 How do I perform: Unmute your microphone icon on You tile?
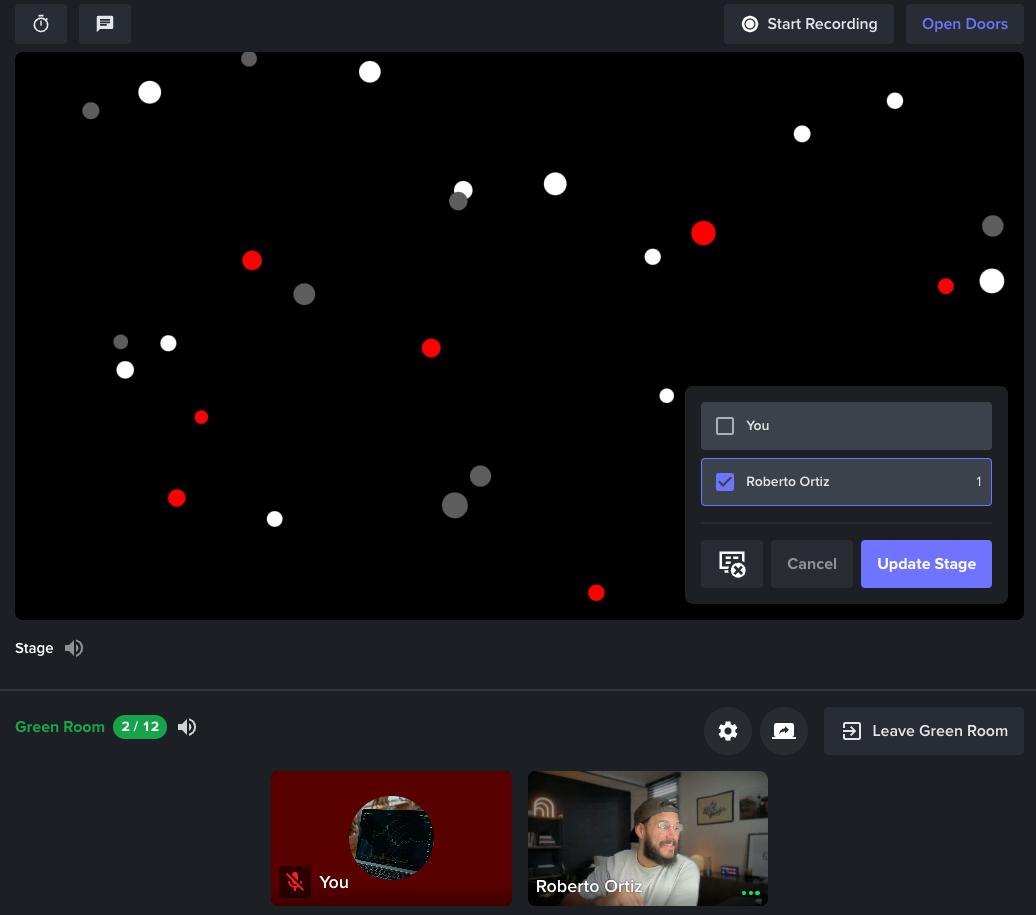[x=295, y=882]
